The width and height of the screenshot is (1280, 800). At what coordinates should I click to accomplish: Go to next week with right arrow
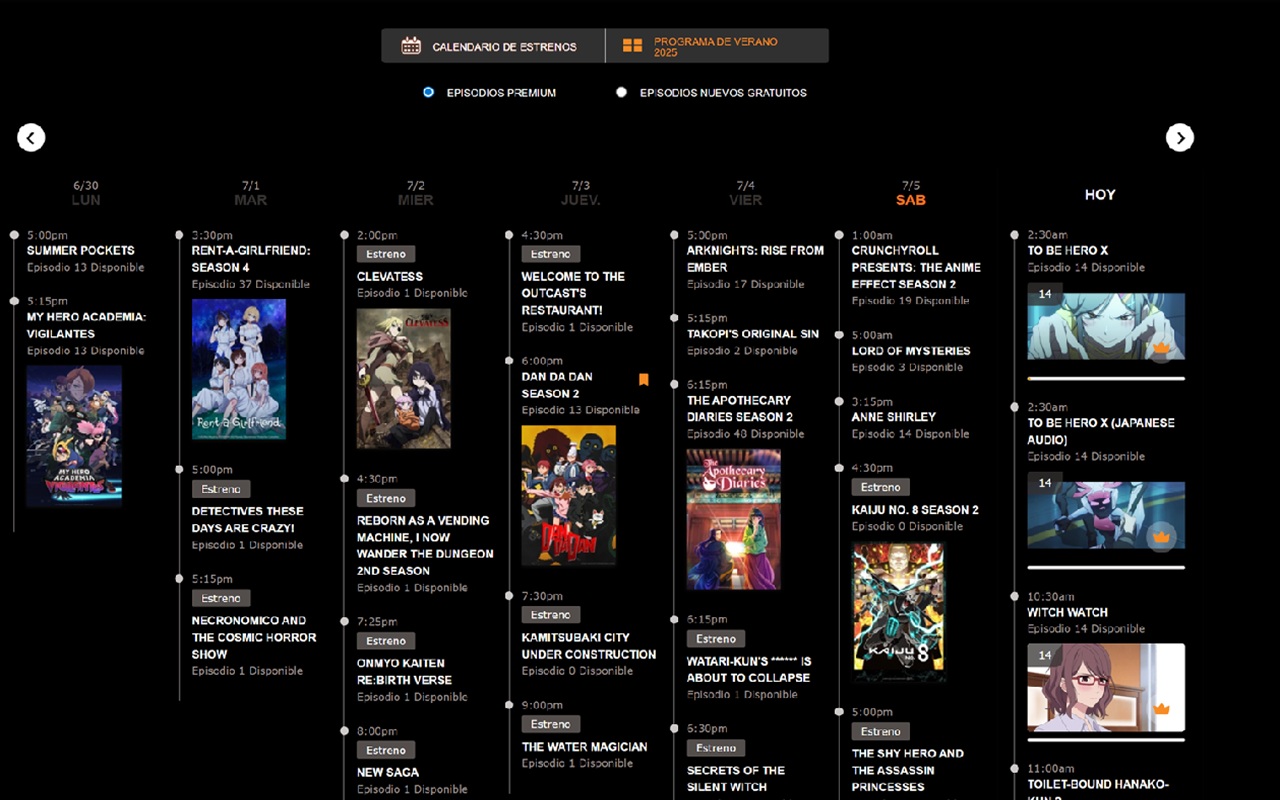pos(1180,138)
